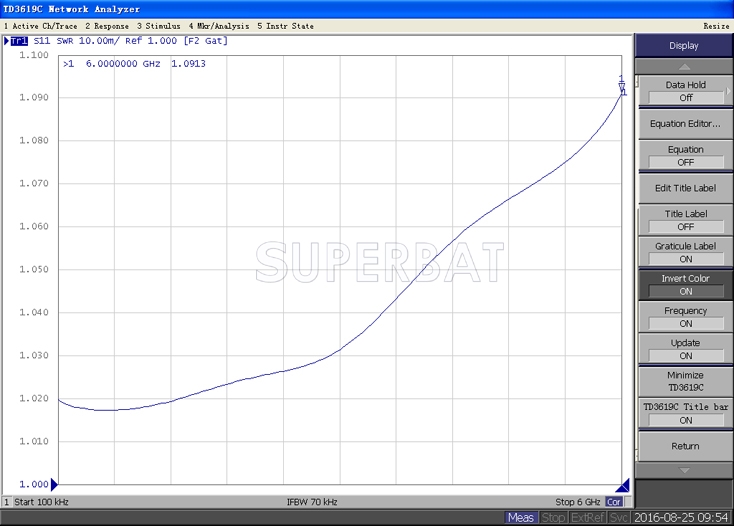The height and width of the screenshot is (526, 734).
Task: Click the Edit Title Label button
Action: tap(685, 188)
